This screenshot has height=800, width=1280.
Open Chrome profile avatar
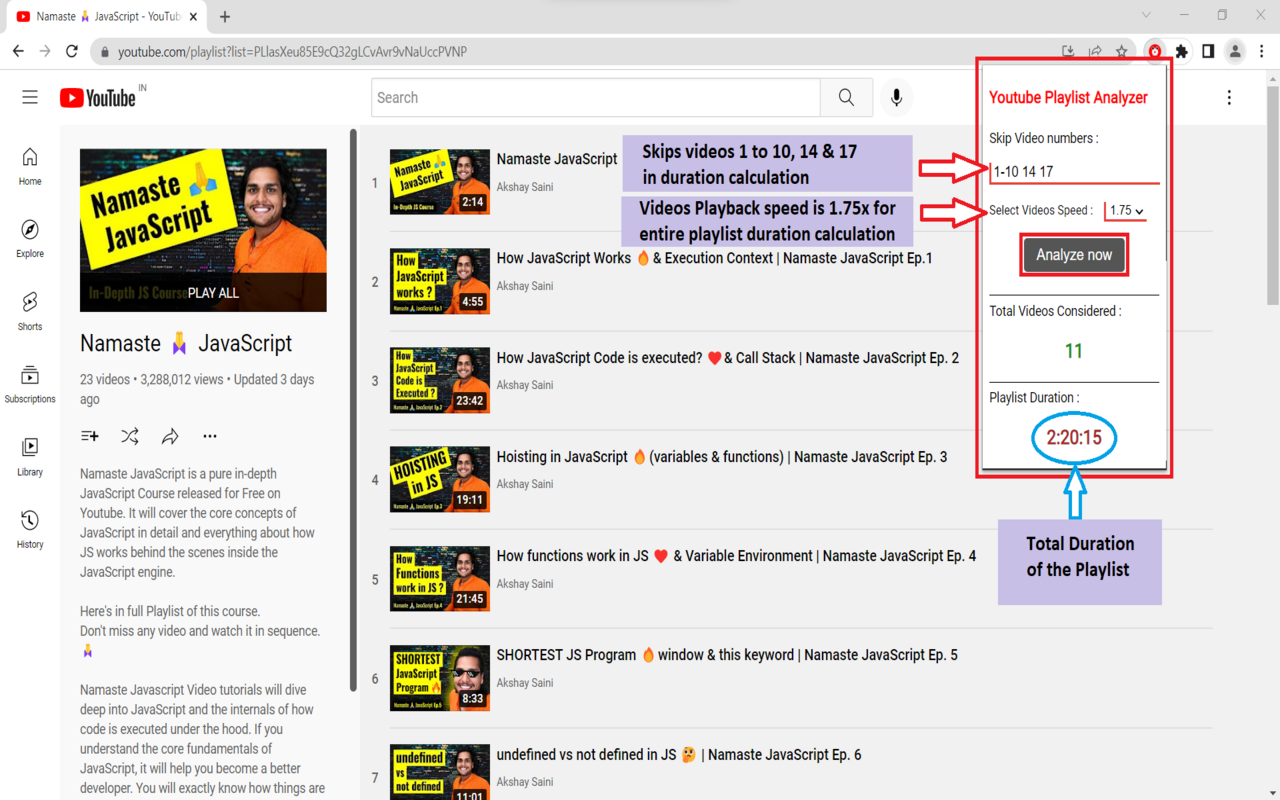click(1235, 51)
